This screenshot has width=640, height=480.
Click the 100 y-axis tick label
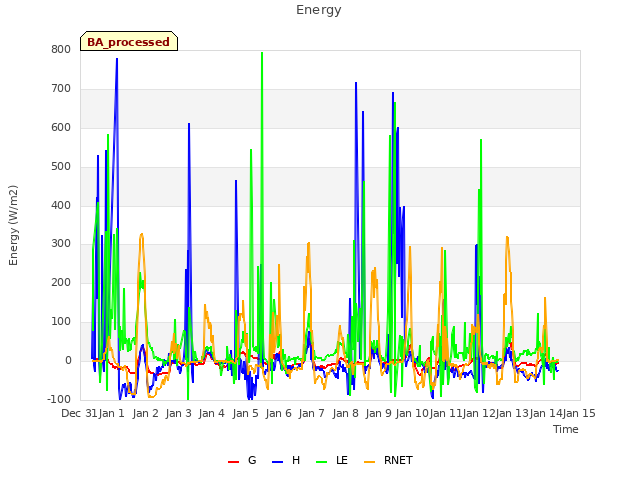click(x=61, y=322)
